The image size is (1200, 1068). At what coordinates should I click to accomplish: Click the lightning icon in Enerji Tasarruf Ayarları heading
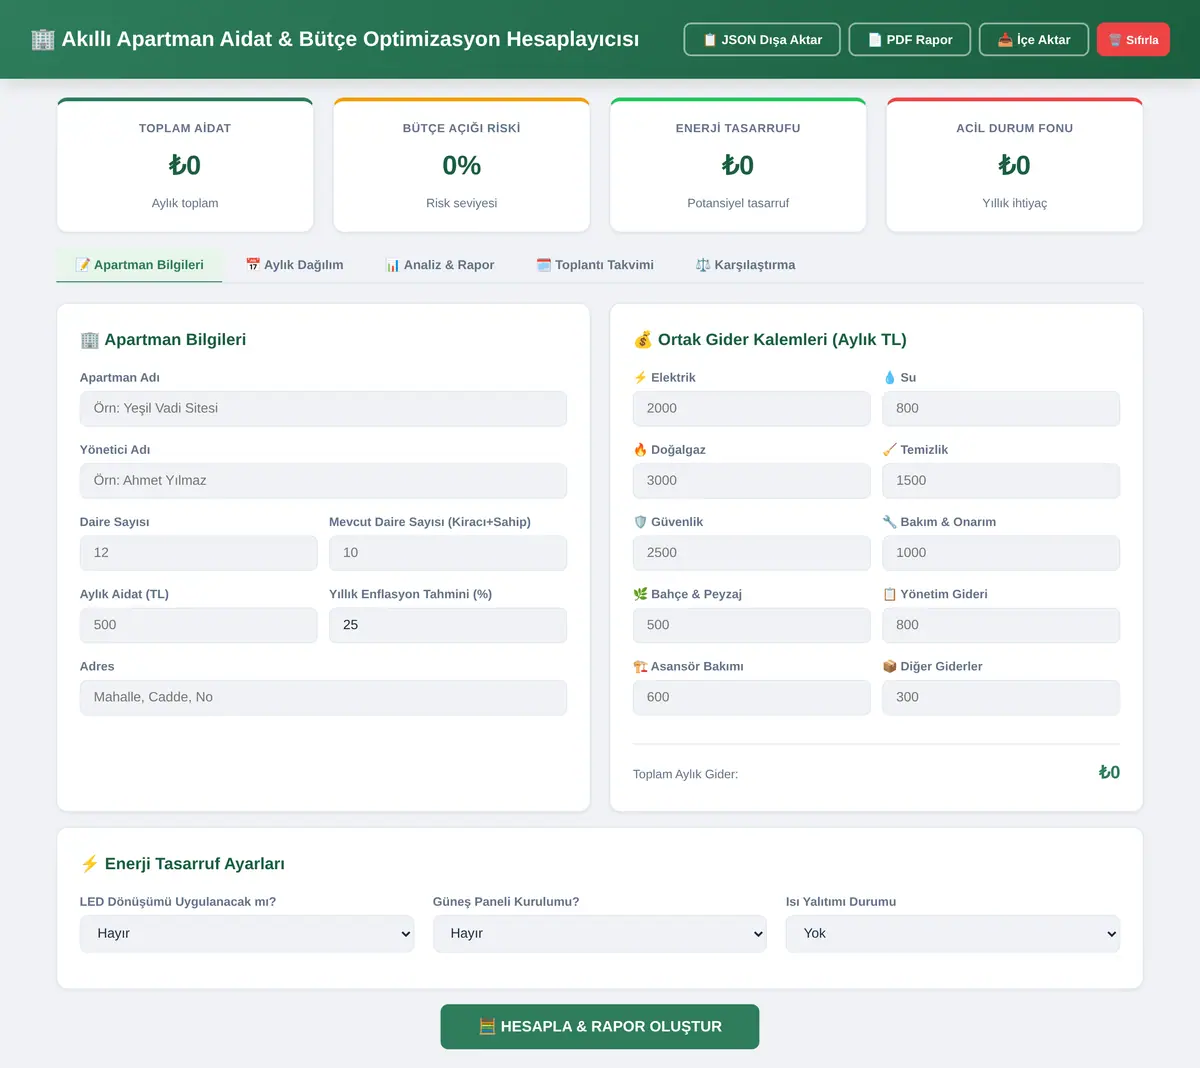[x=90, y=863]
